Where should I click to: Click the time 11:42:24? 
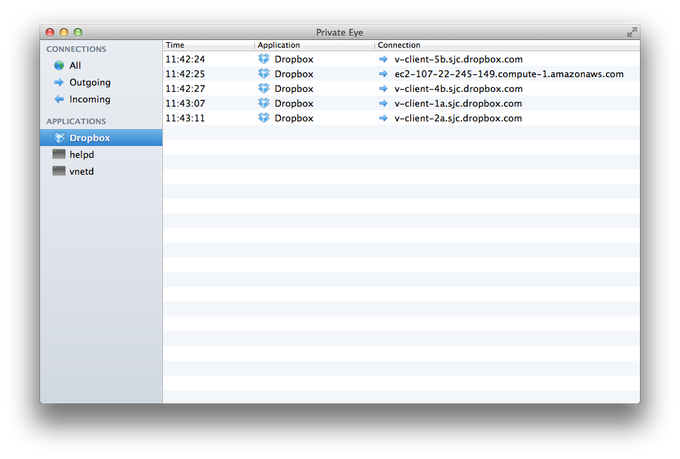[x=185, y=59]
